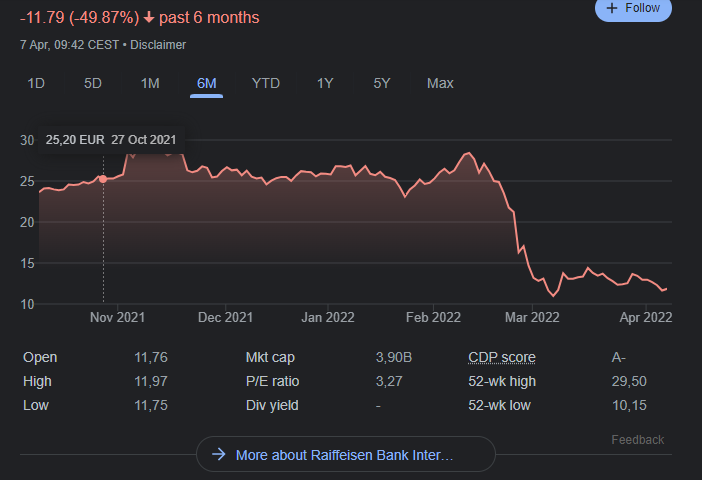This screenshot has height=480, width=702.
Task: Select the active 6M tab
Action: (x=207, y=83)
